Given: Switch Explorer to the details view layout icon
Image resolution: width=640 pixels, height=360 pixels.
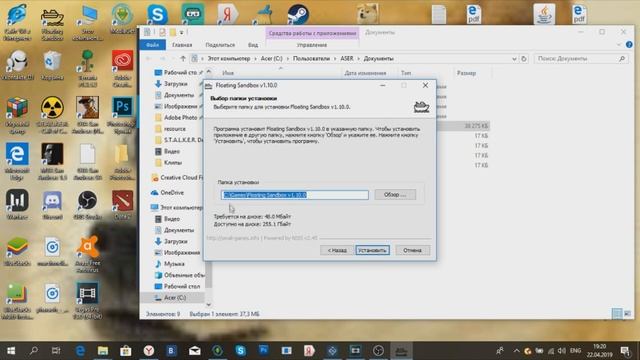Looking at the screenshot, I should (617, 313).
